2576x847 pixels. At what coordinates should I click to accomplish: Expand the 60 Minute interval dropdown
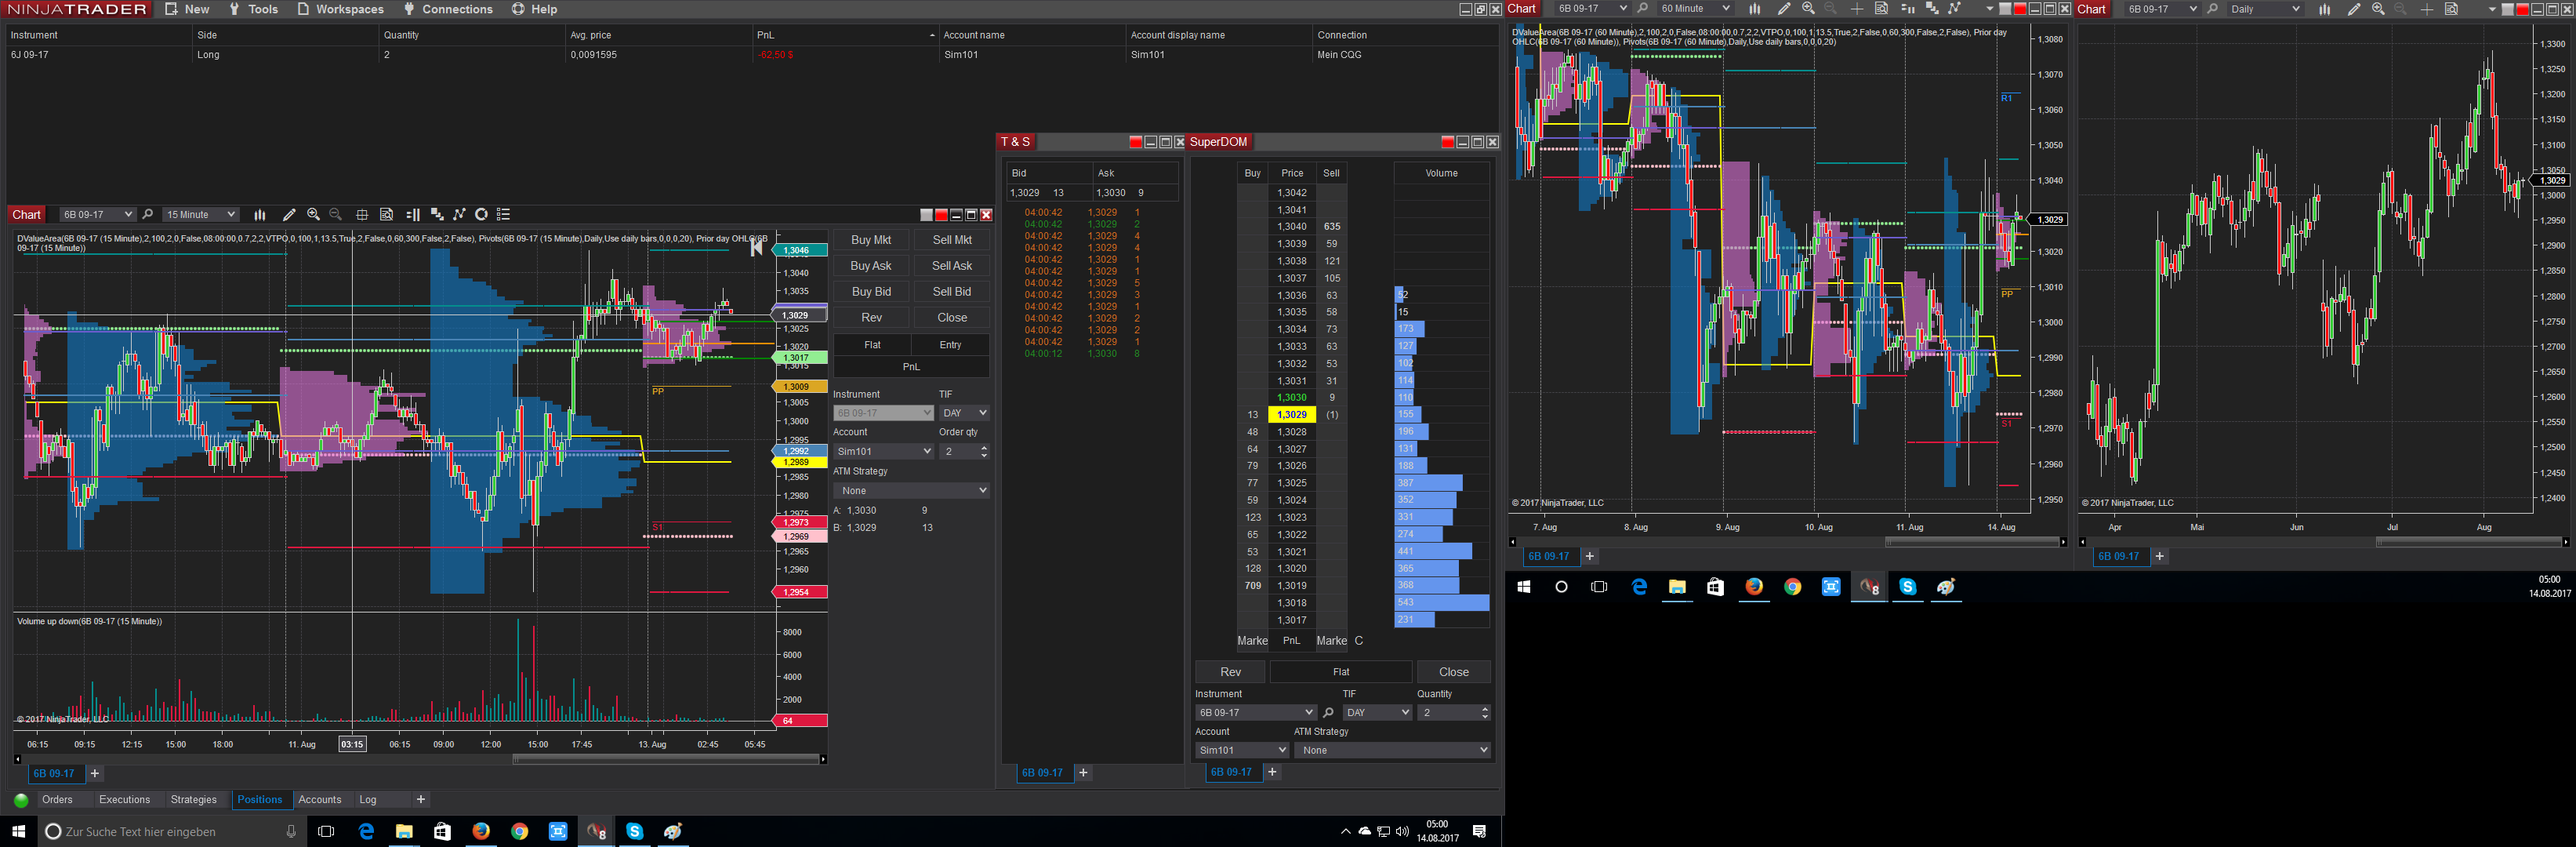[x=1694, y=9]
